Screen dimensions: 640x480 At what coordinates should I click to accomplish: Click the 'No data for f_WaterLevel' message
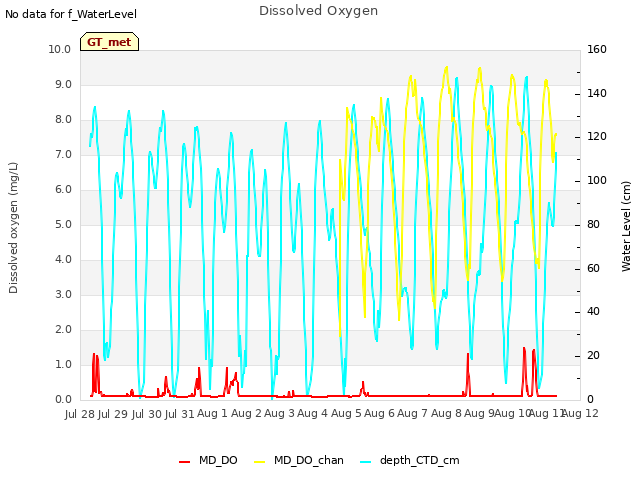71,14
